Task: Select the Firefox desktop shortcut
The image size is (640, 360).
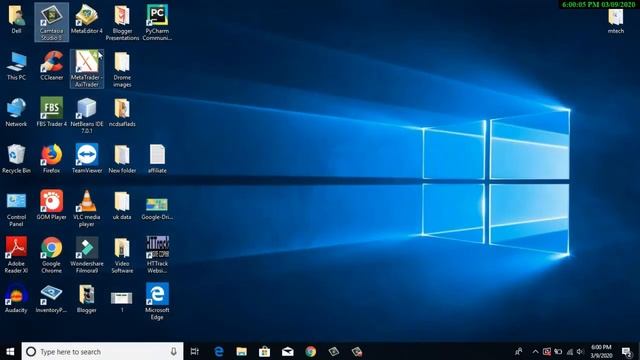Action: [51, 159]
